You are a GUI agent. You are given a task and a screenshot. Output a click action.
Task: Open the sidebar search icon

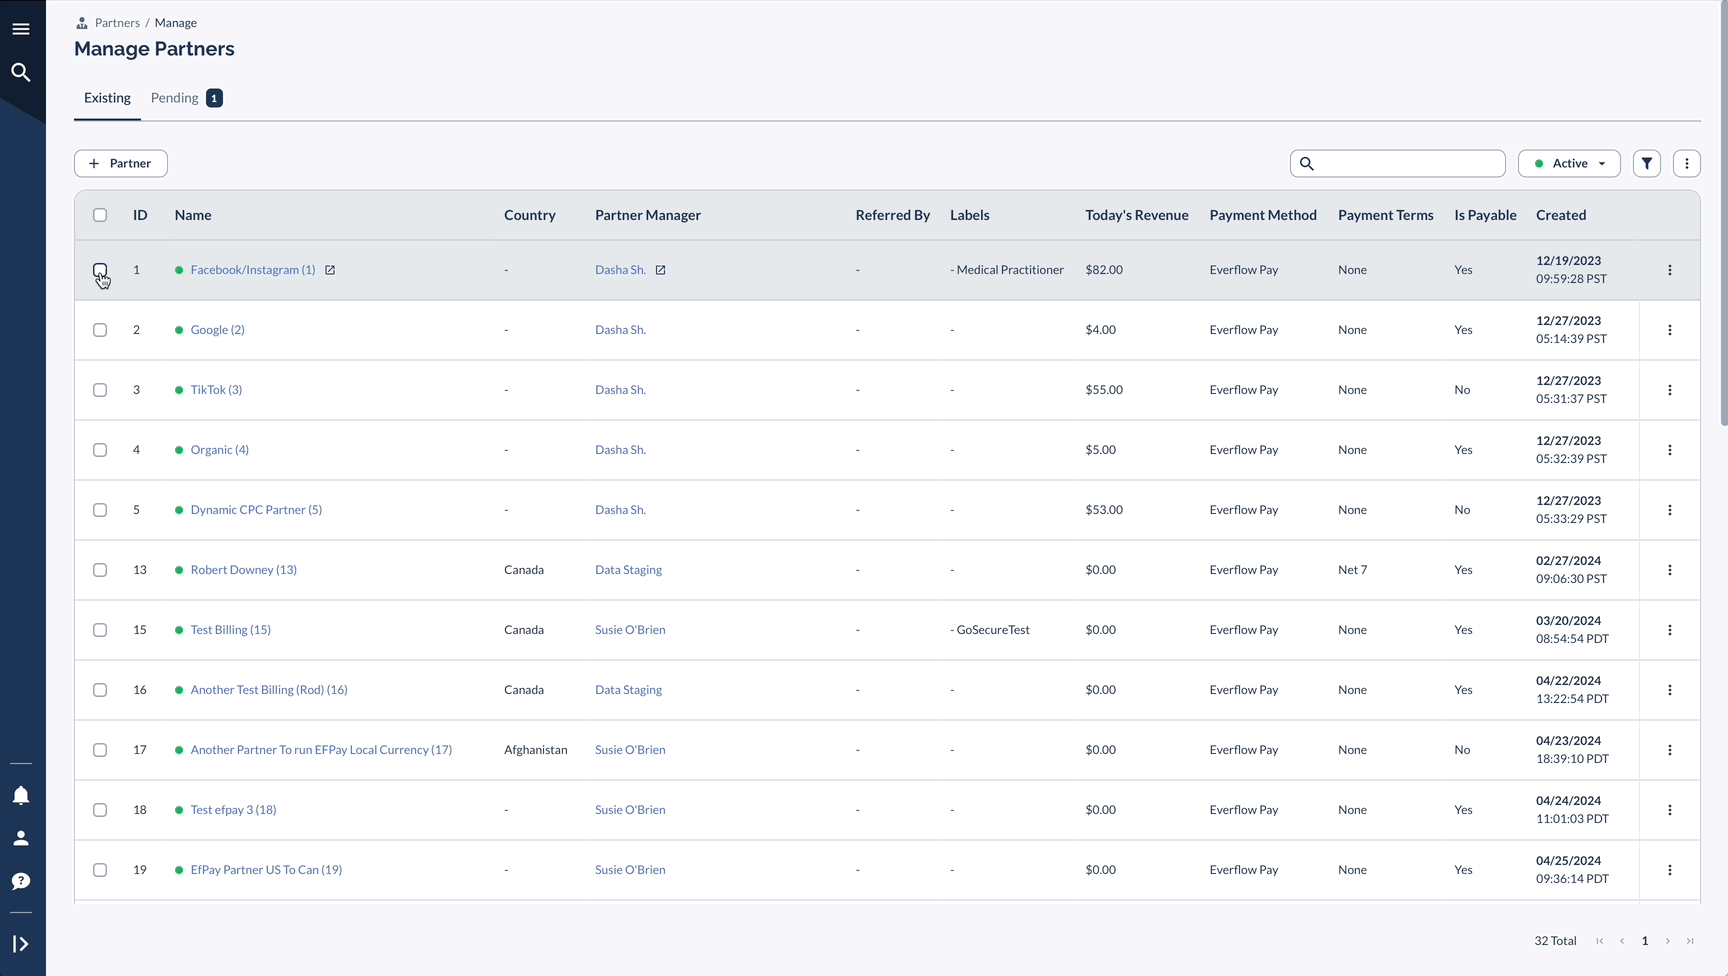click(x=21, y=72)
